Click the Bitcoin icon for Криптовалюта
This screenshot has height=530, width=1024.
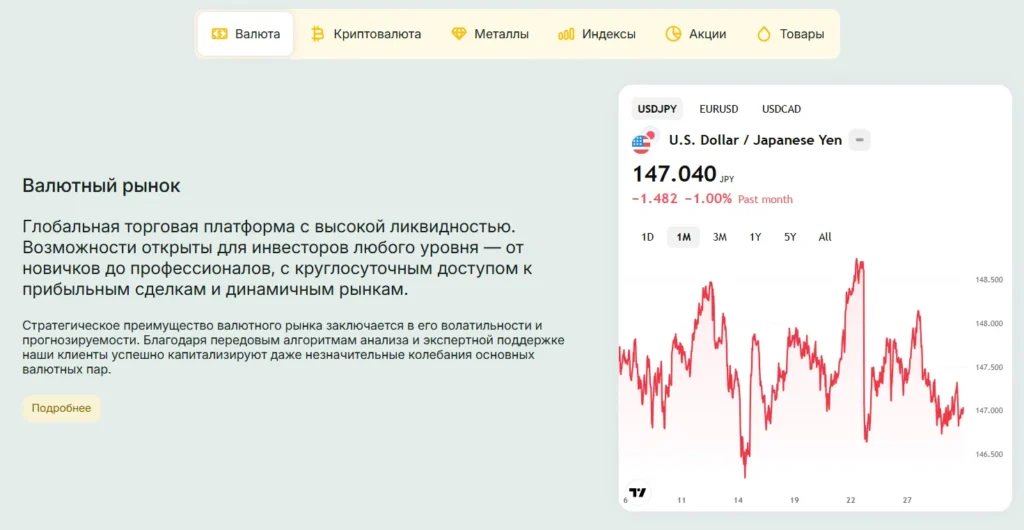pyautogui.click(x=318, y=34)
